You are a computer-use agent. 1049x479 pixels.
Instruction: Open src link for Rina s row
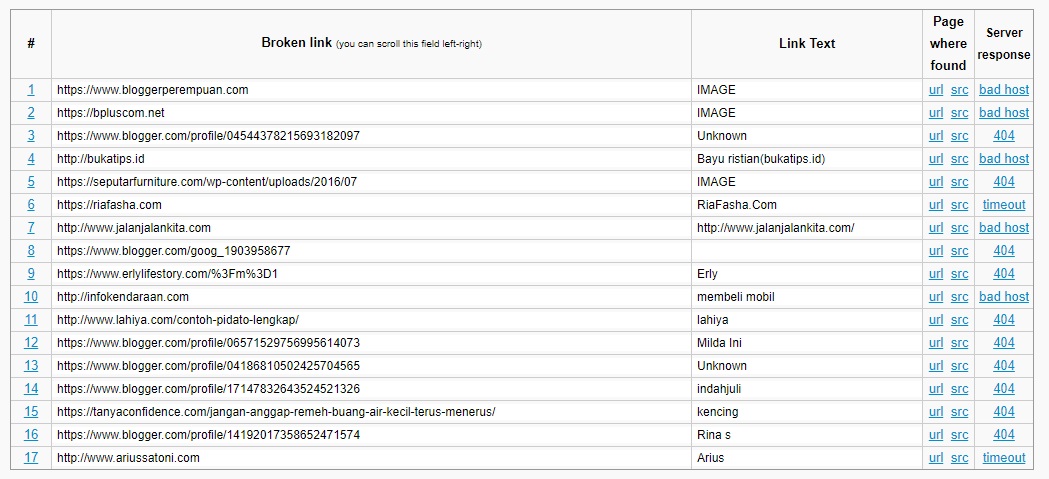pyautogui.click(x=959, y=435)
